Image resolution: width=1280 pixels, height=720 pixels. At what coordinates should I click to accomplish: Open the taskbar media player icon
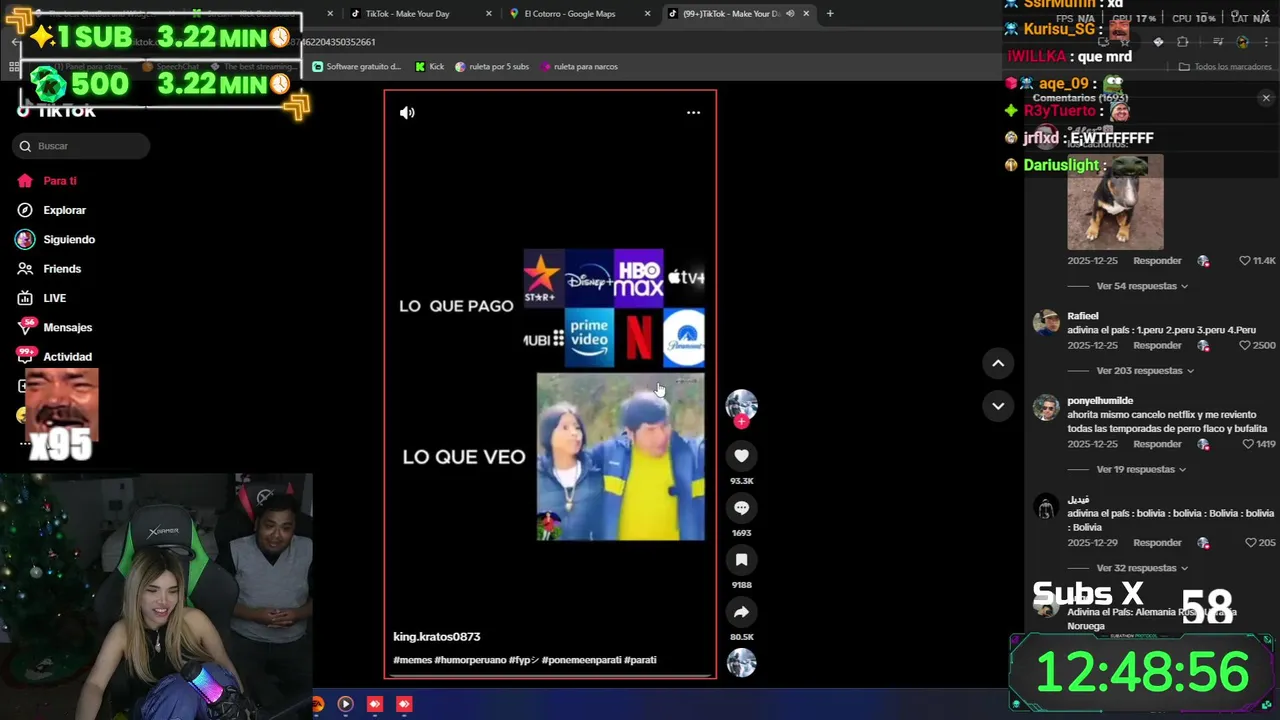[x=345, y=704]
